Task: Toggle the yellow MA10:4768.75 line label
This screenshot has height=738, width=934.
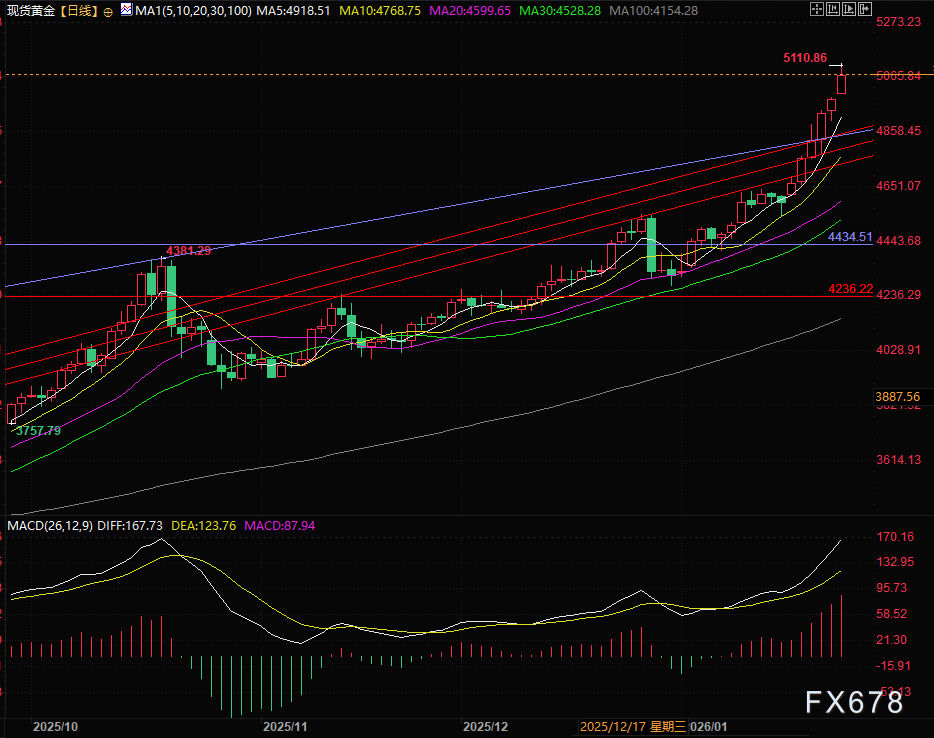Action: (x=379, y=10)
